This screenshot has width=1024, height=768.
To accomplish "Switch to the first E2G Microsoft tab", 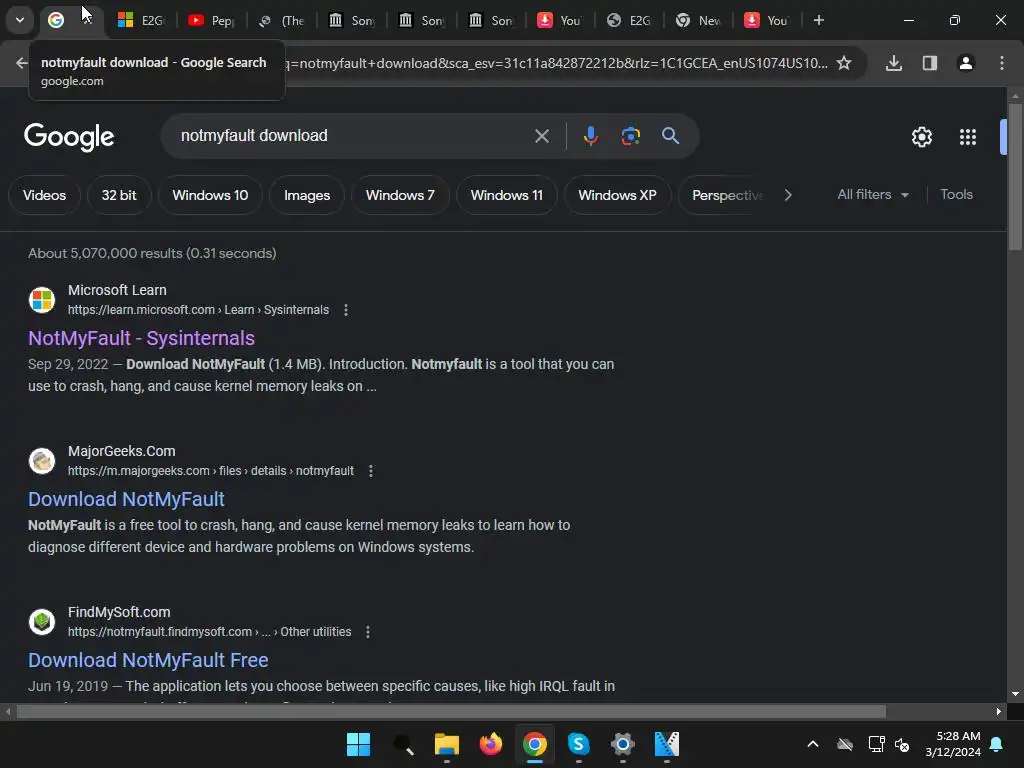I will (140, 20).
